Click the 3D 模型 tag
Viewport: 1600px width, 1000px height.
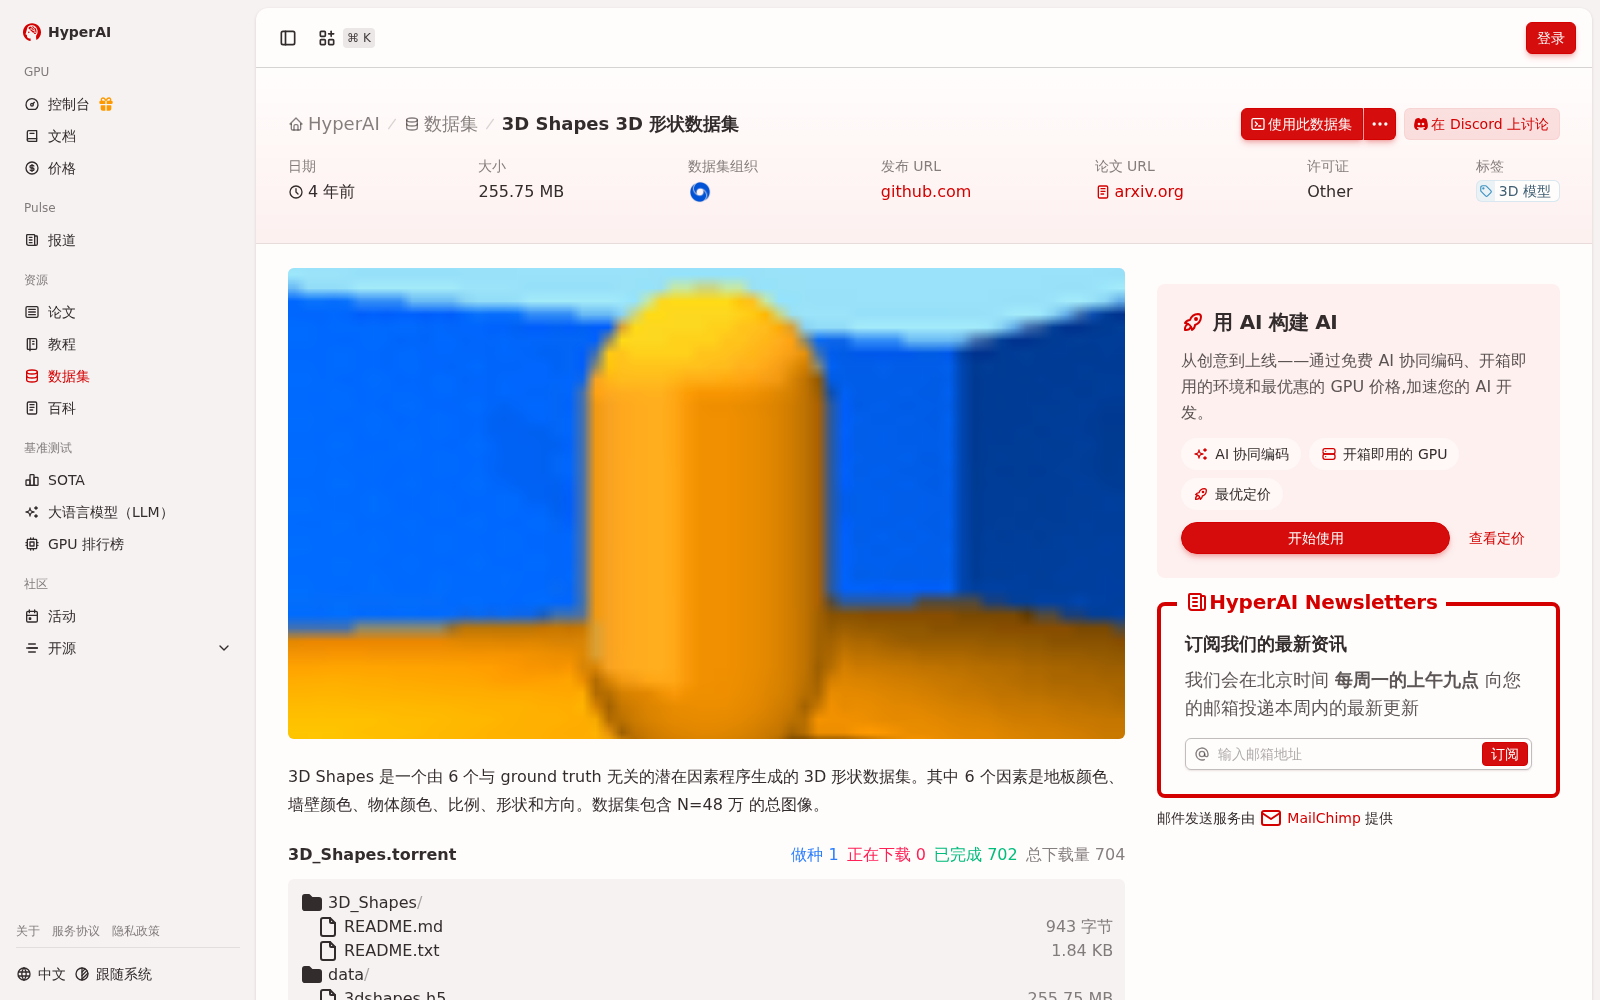click(1518, 191)
